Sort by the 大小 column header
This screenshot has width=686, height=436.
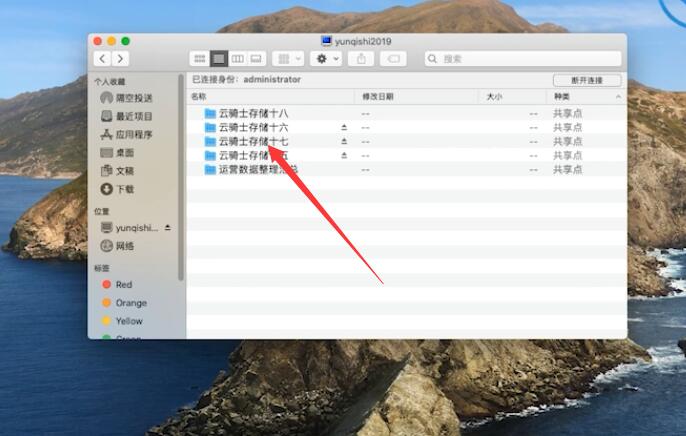512,97
